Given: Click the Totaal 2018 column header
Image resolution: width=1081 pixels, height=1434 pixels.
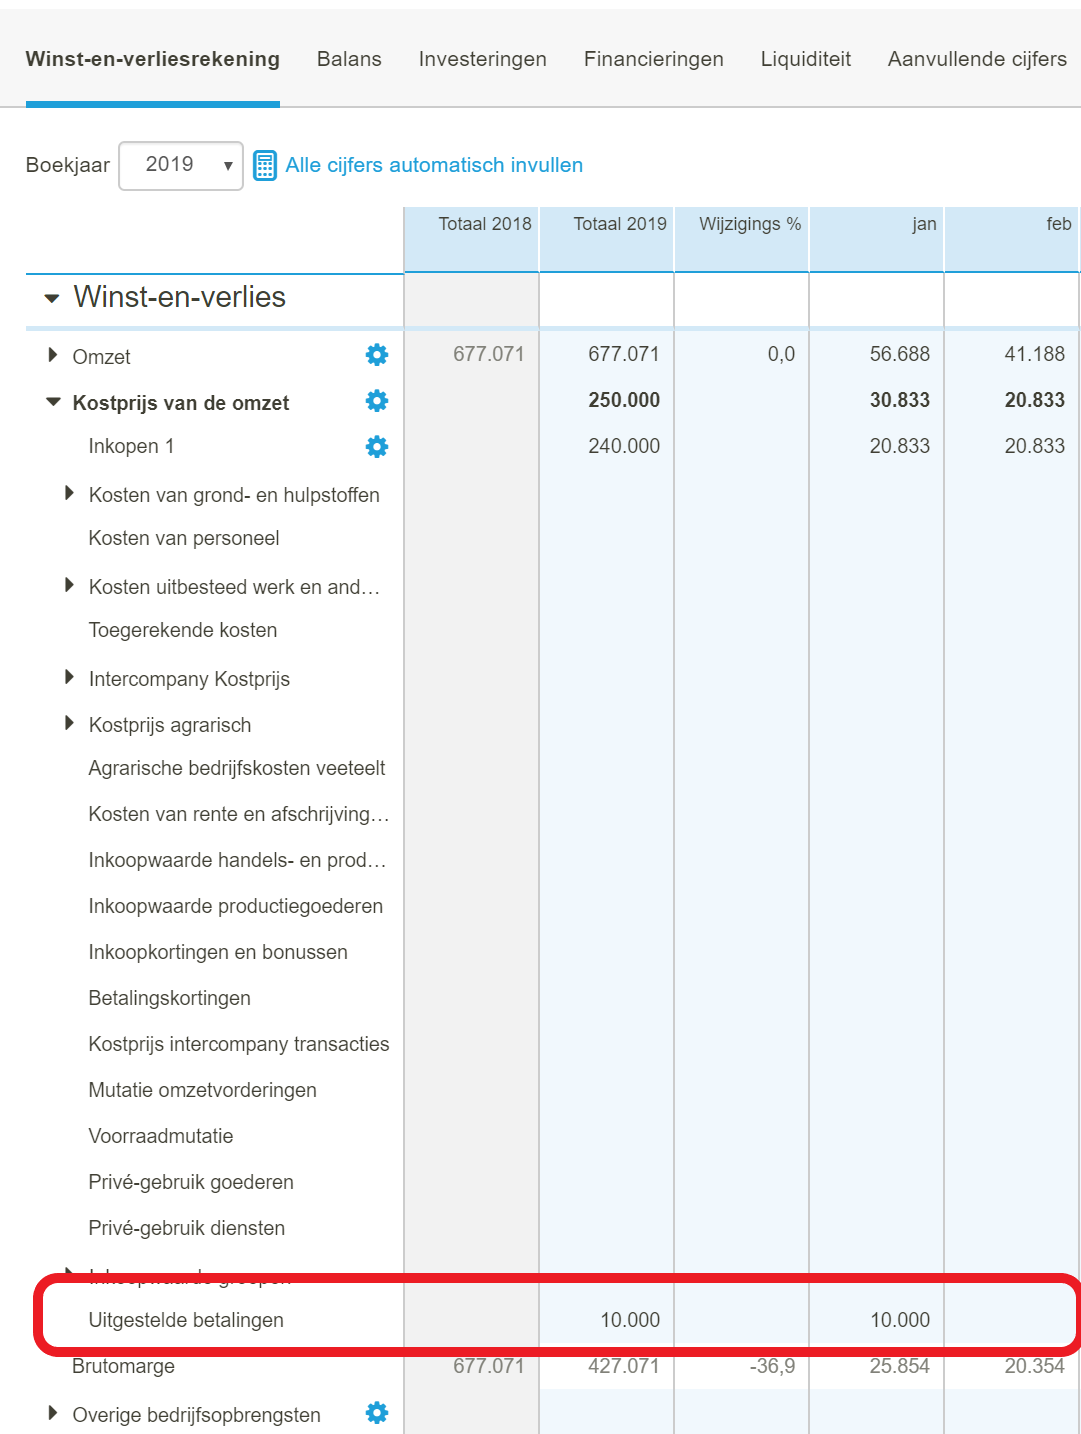Looking at the screenshot, I should coord(472,239).
